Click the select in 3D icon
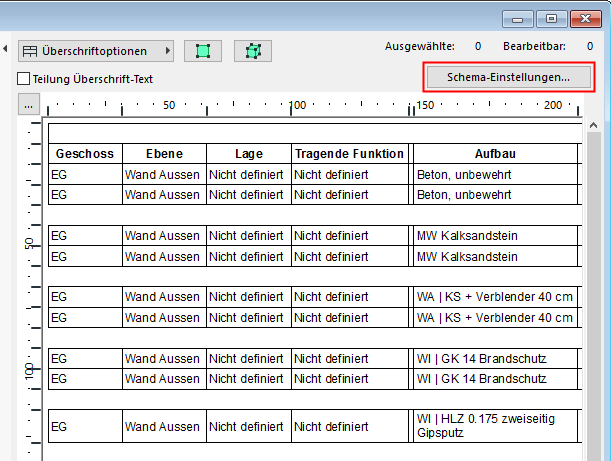611x461 pixels. (253, 51)
